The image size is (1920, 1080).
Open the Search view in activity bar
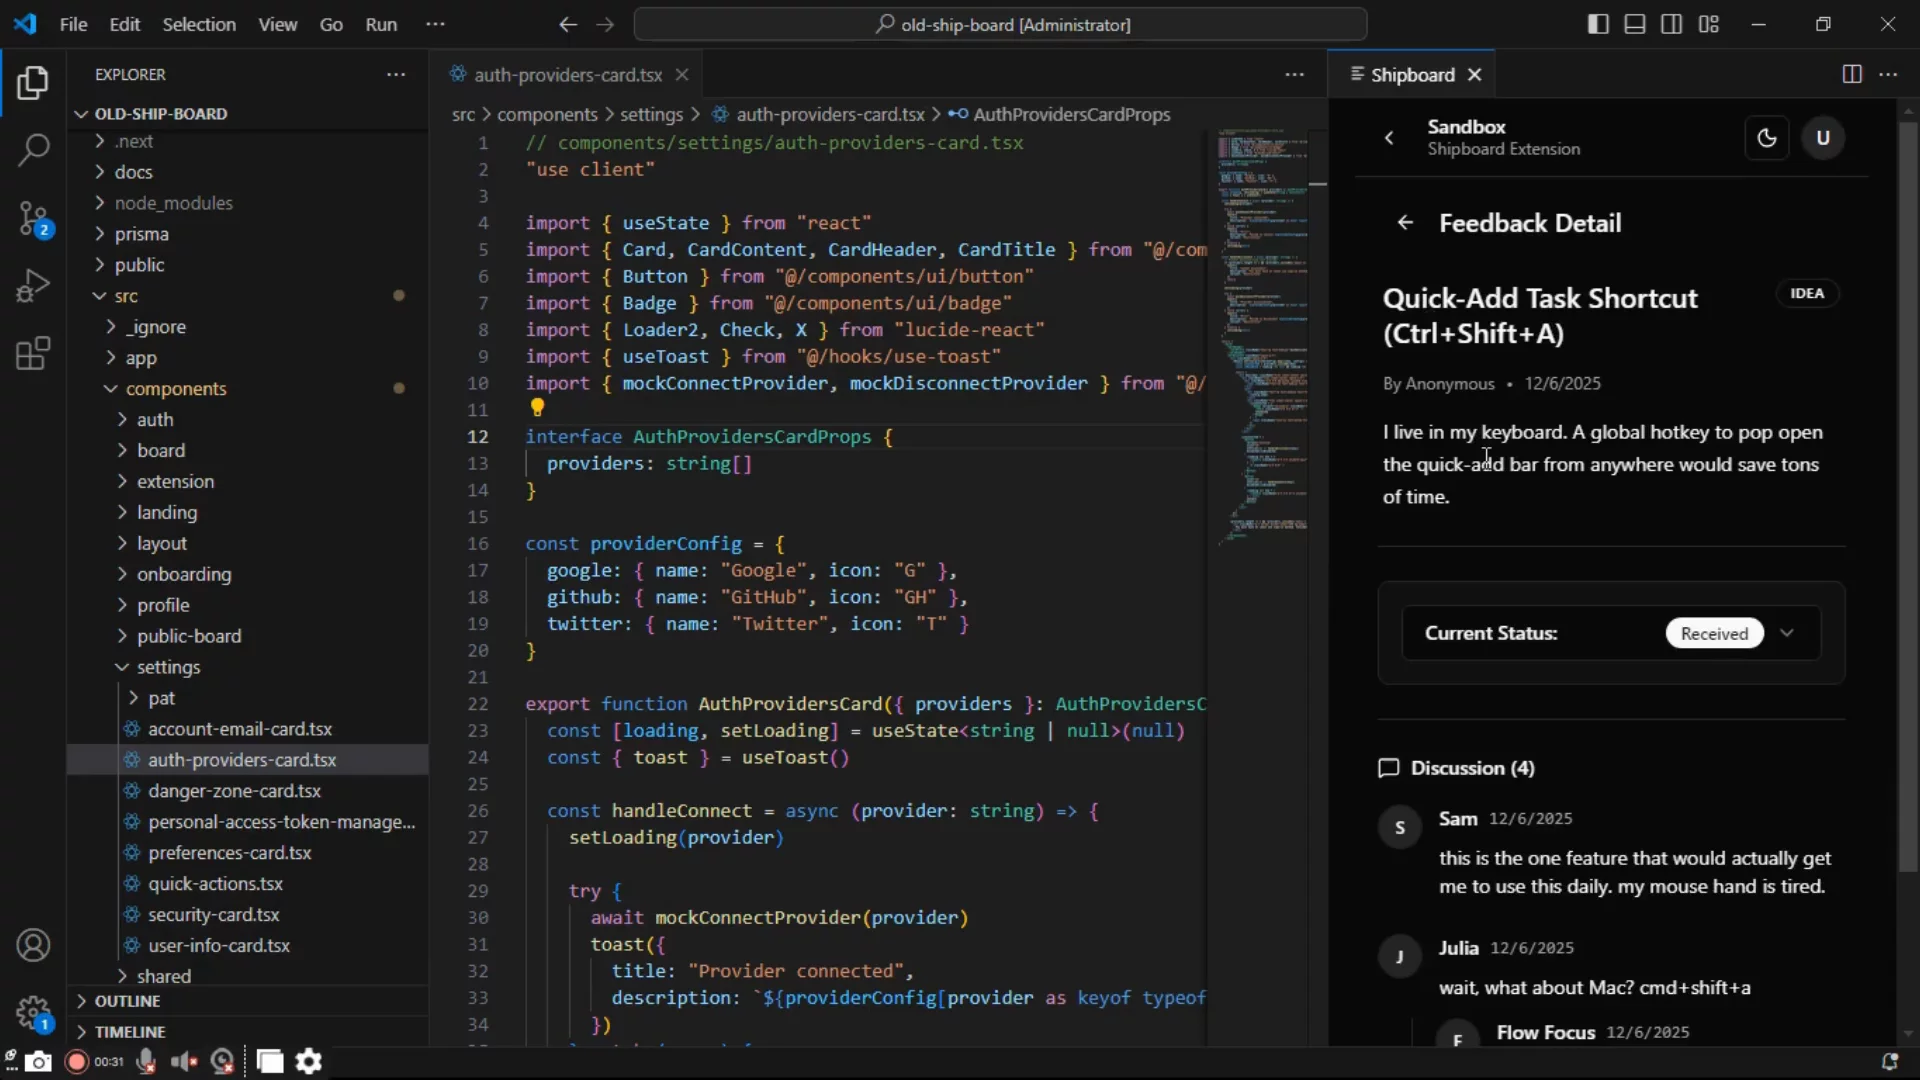tap(33, 150)
